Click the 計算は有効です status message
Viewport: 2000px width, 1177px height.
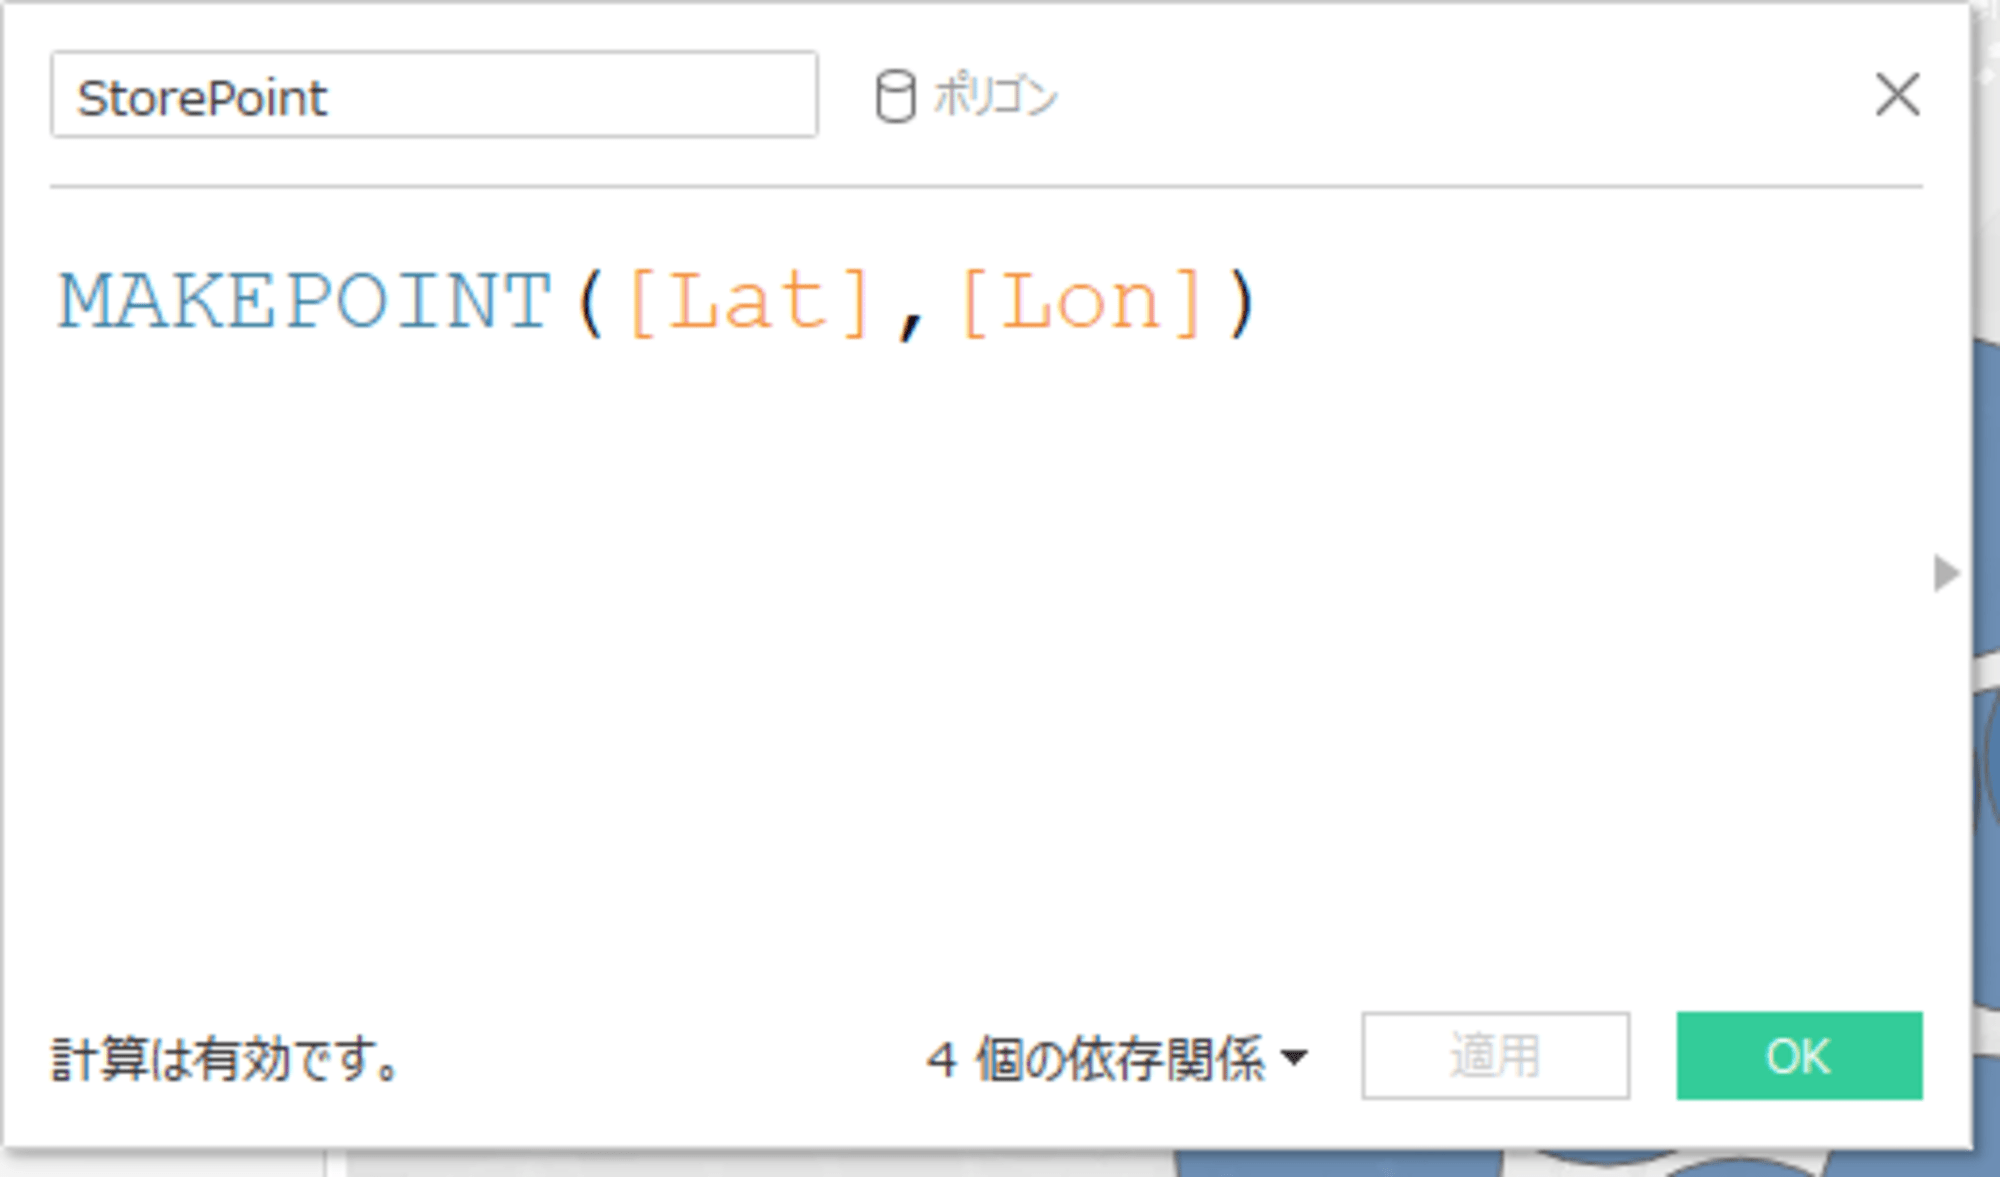pos(226,1059)
